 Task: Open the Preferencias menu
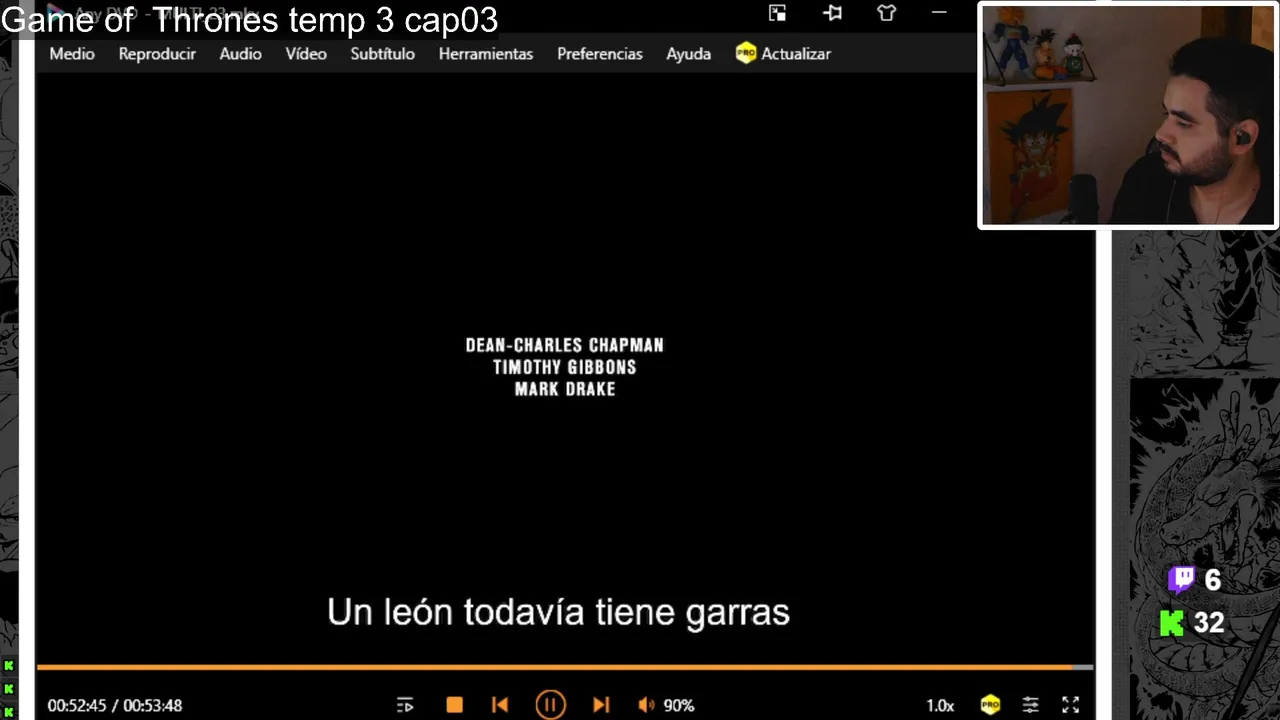coord(600,54)
